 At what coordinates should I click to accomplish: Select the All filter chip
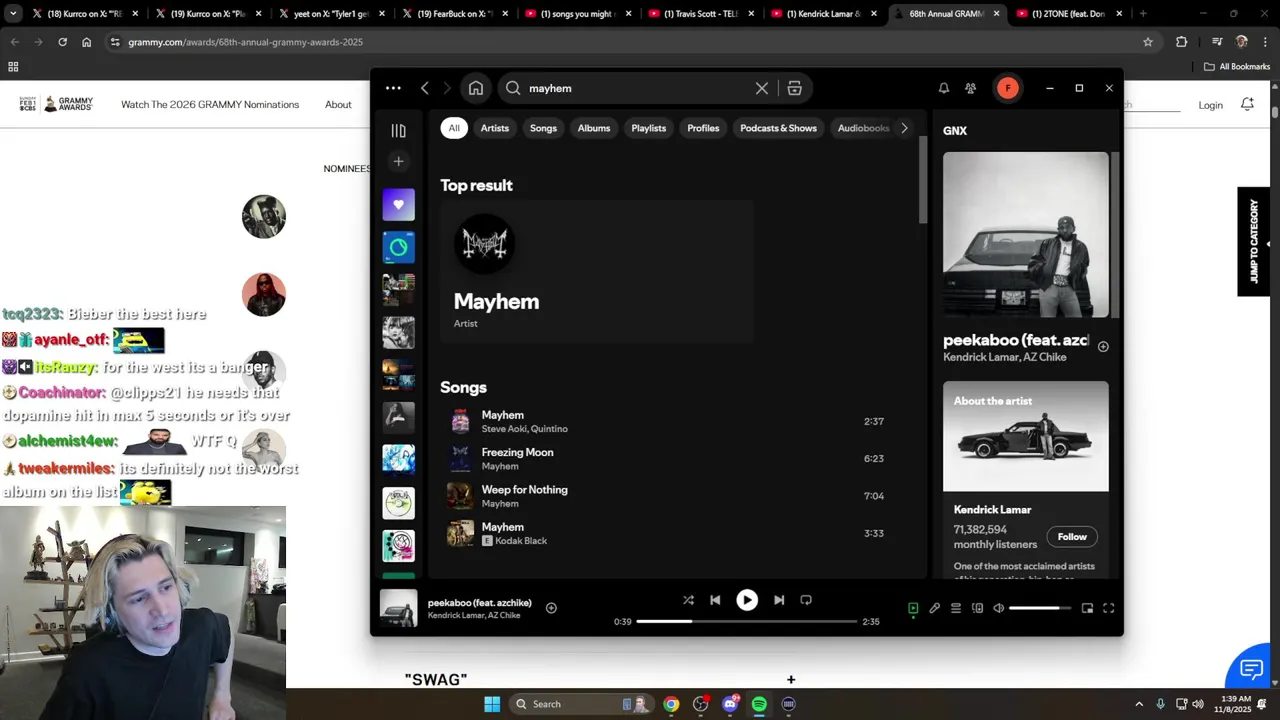point(454,128)
